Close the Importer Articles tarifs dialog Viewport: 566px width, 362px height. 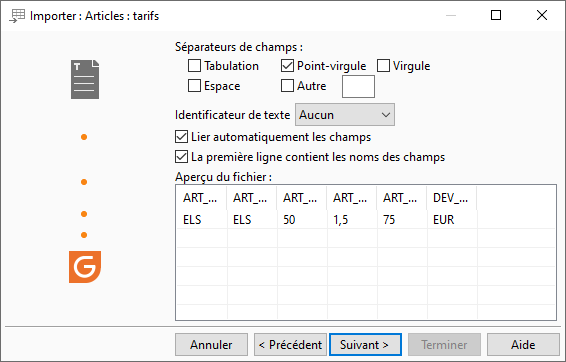pyautogui.click(x=542, y=15)
